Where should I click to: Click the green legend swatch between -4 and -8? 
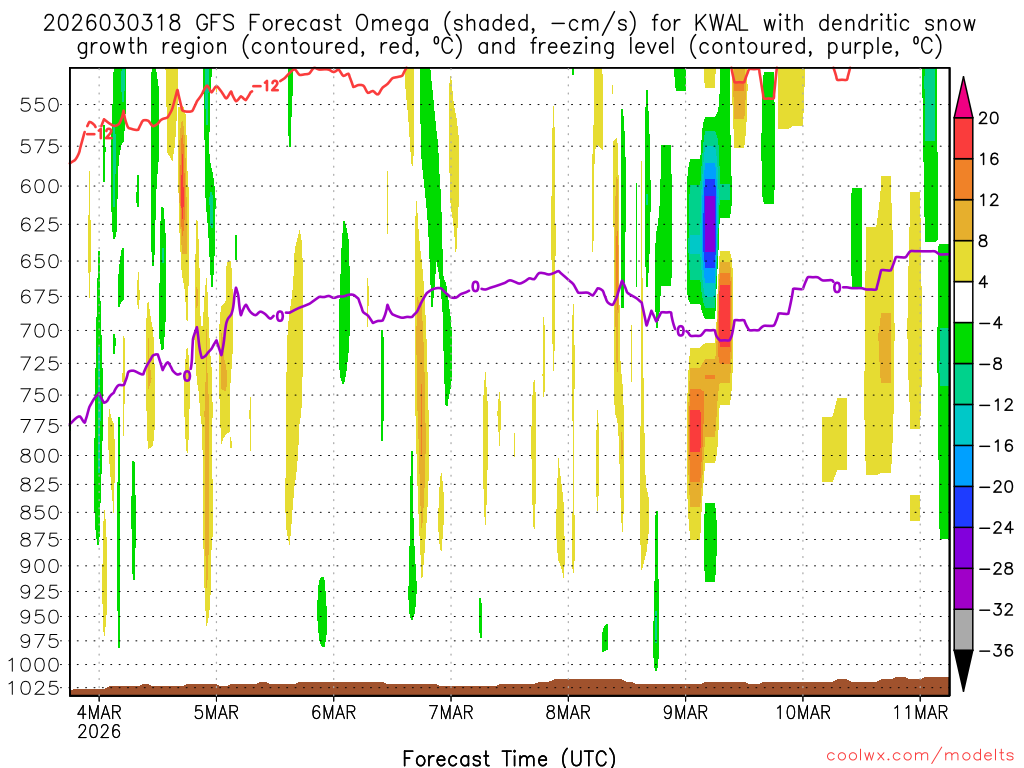(x=963, y=344)
